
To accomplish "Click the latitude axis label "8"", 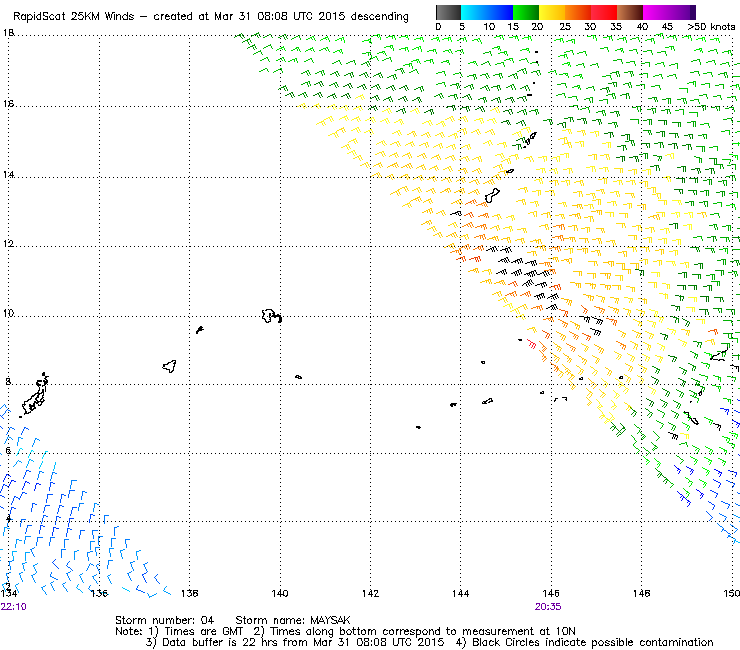I will tap(8, 381).
